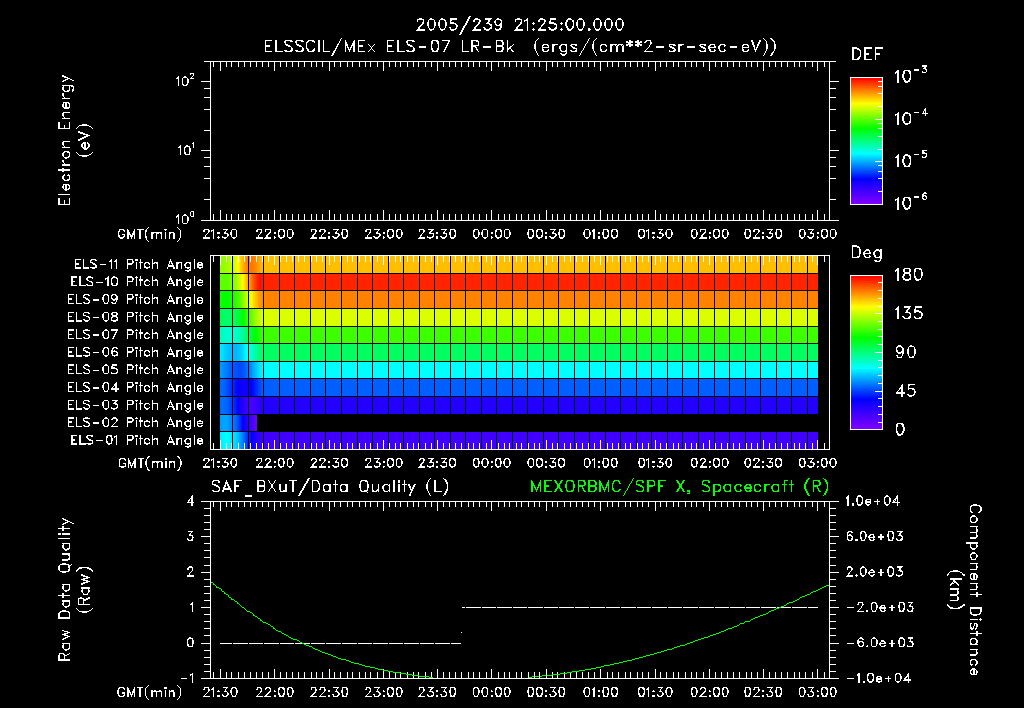The height and width of the screenshot is (708, 1024).
Task: Click the Deg colorbar heading
Action: point(867,253)
